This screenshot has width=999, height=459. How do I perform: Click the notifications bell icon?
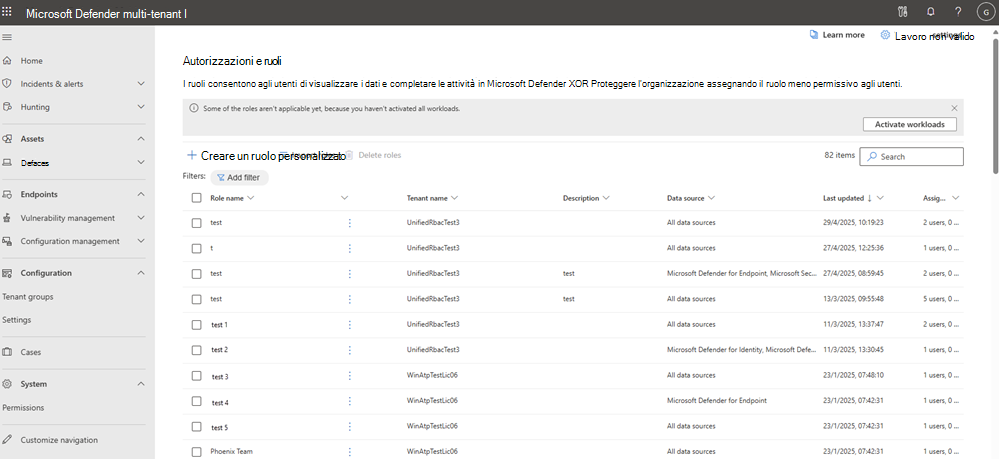pos(930,12)
